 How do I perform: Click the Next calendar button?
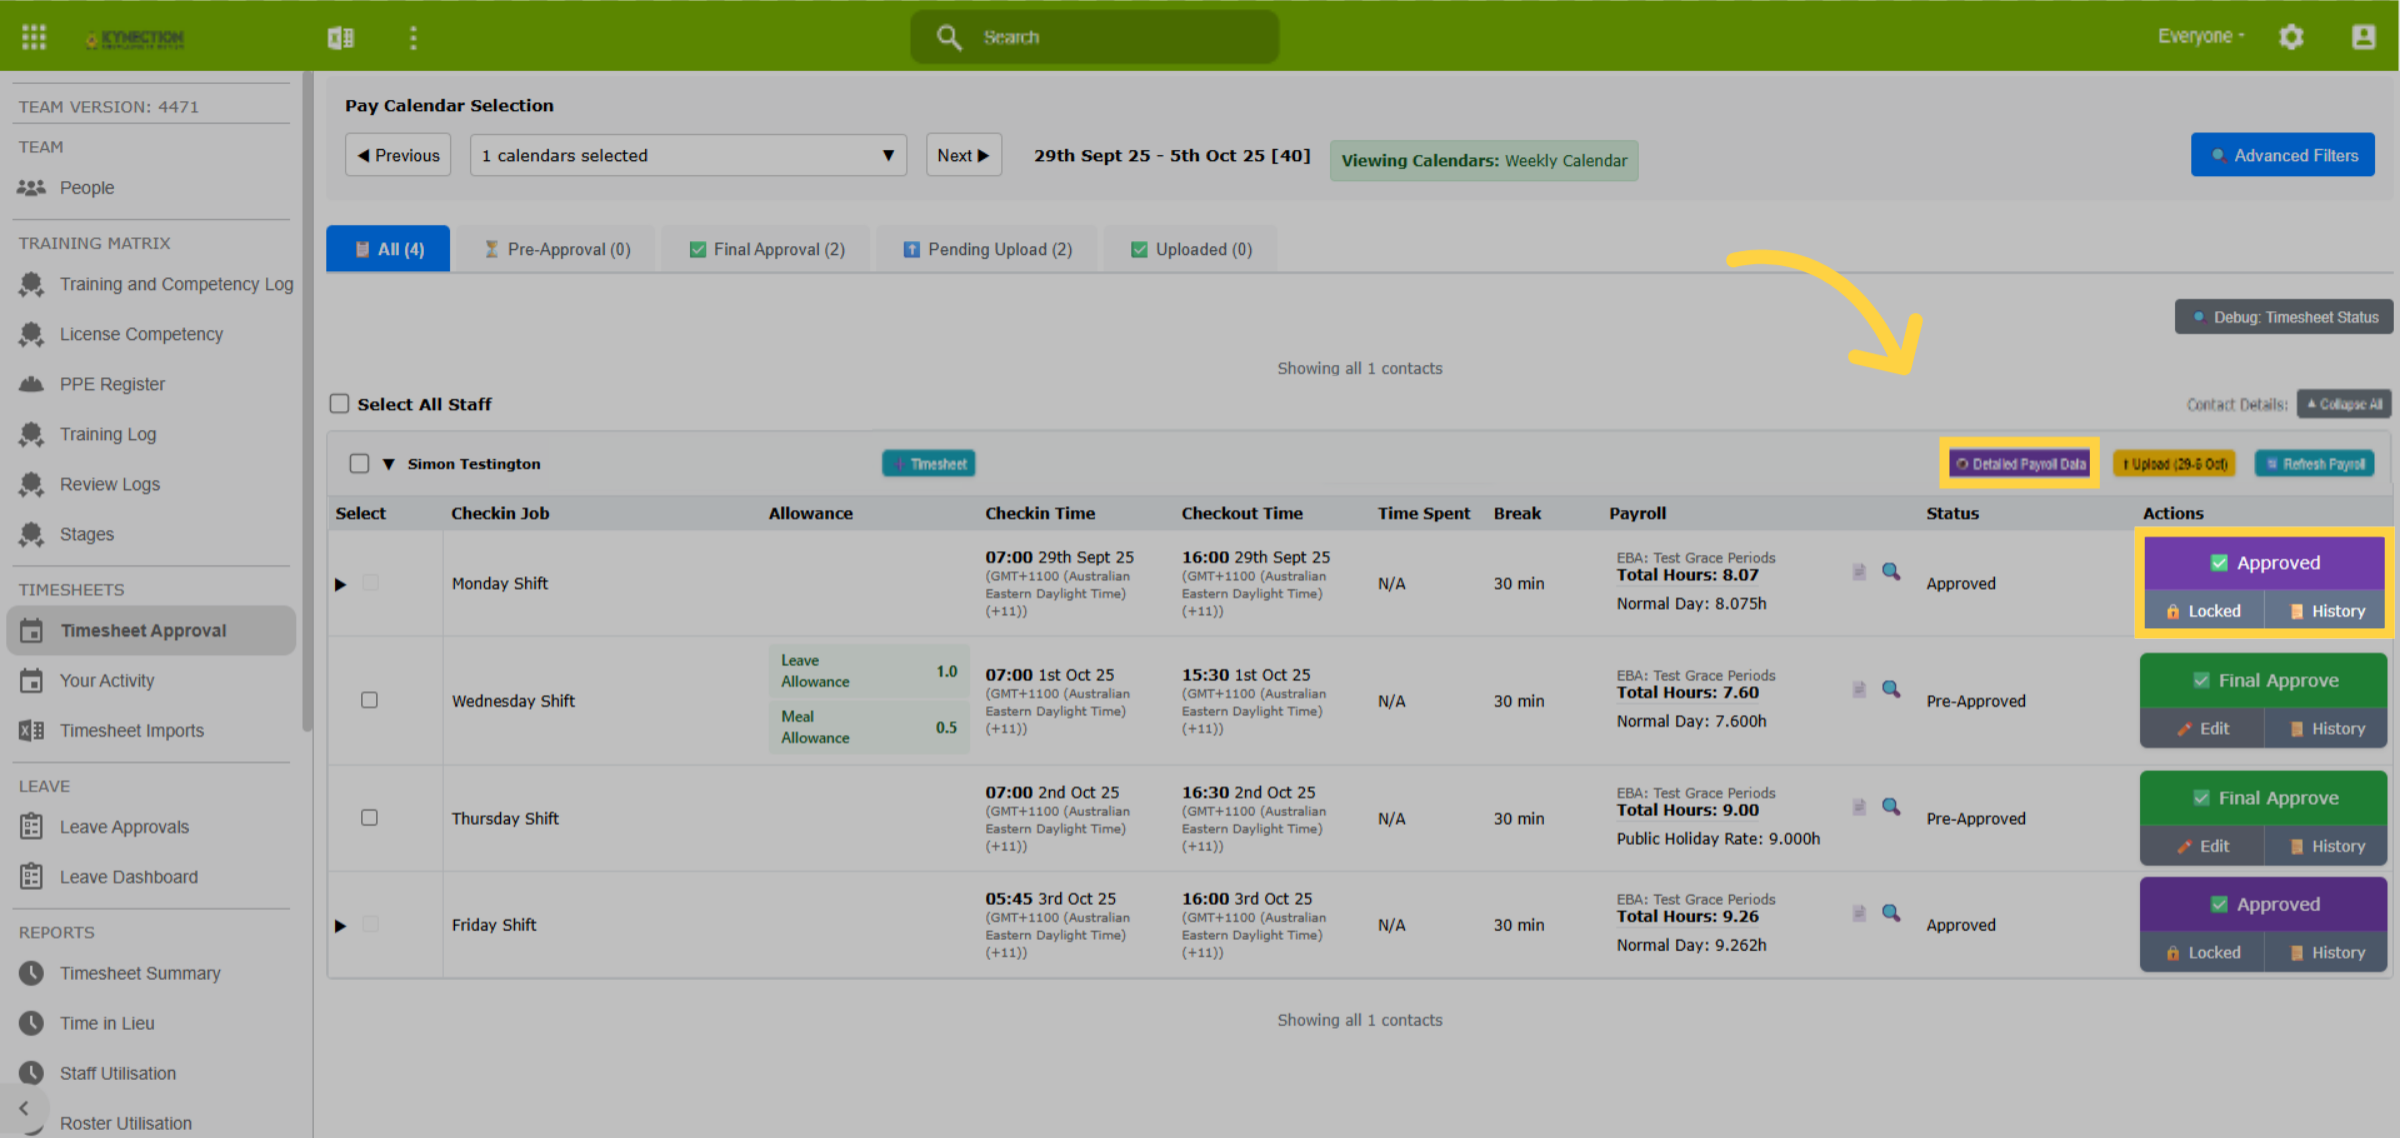pyautogui.click(x=964, y=155)
